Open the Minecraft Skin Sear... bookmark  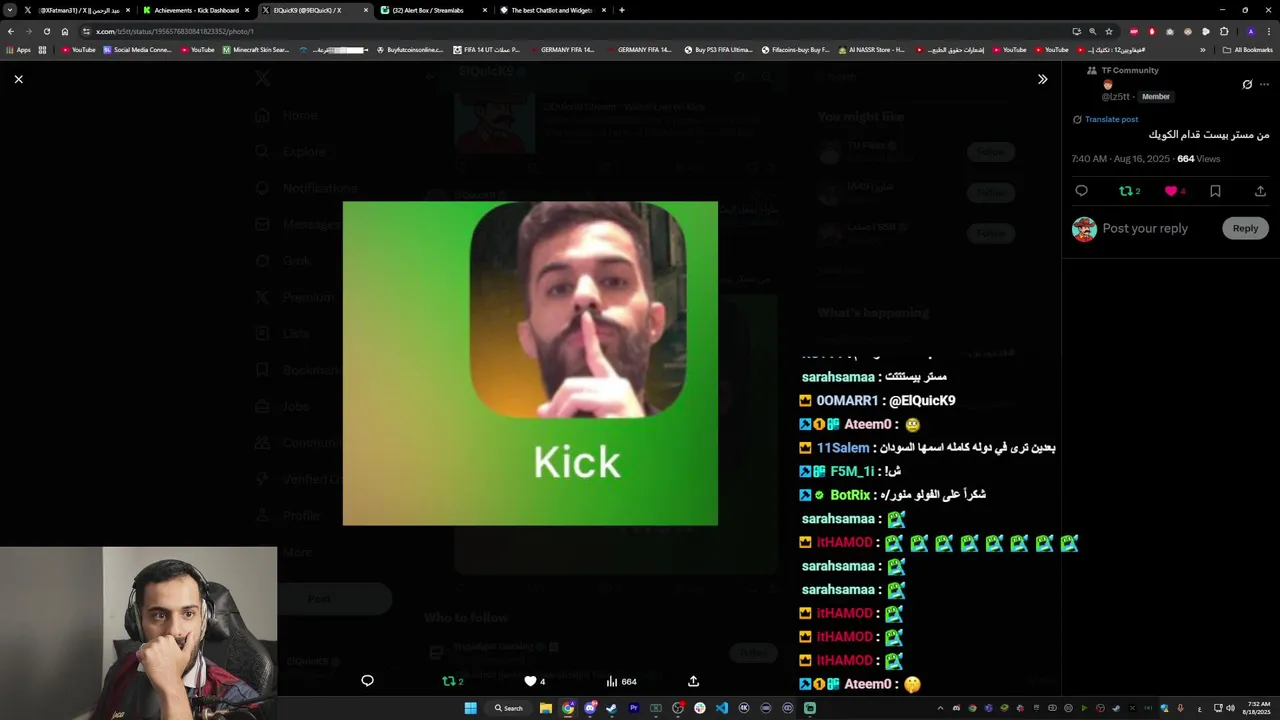pyautogui.click(x=256, y=49)
